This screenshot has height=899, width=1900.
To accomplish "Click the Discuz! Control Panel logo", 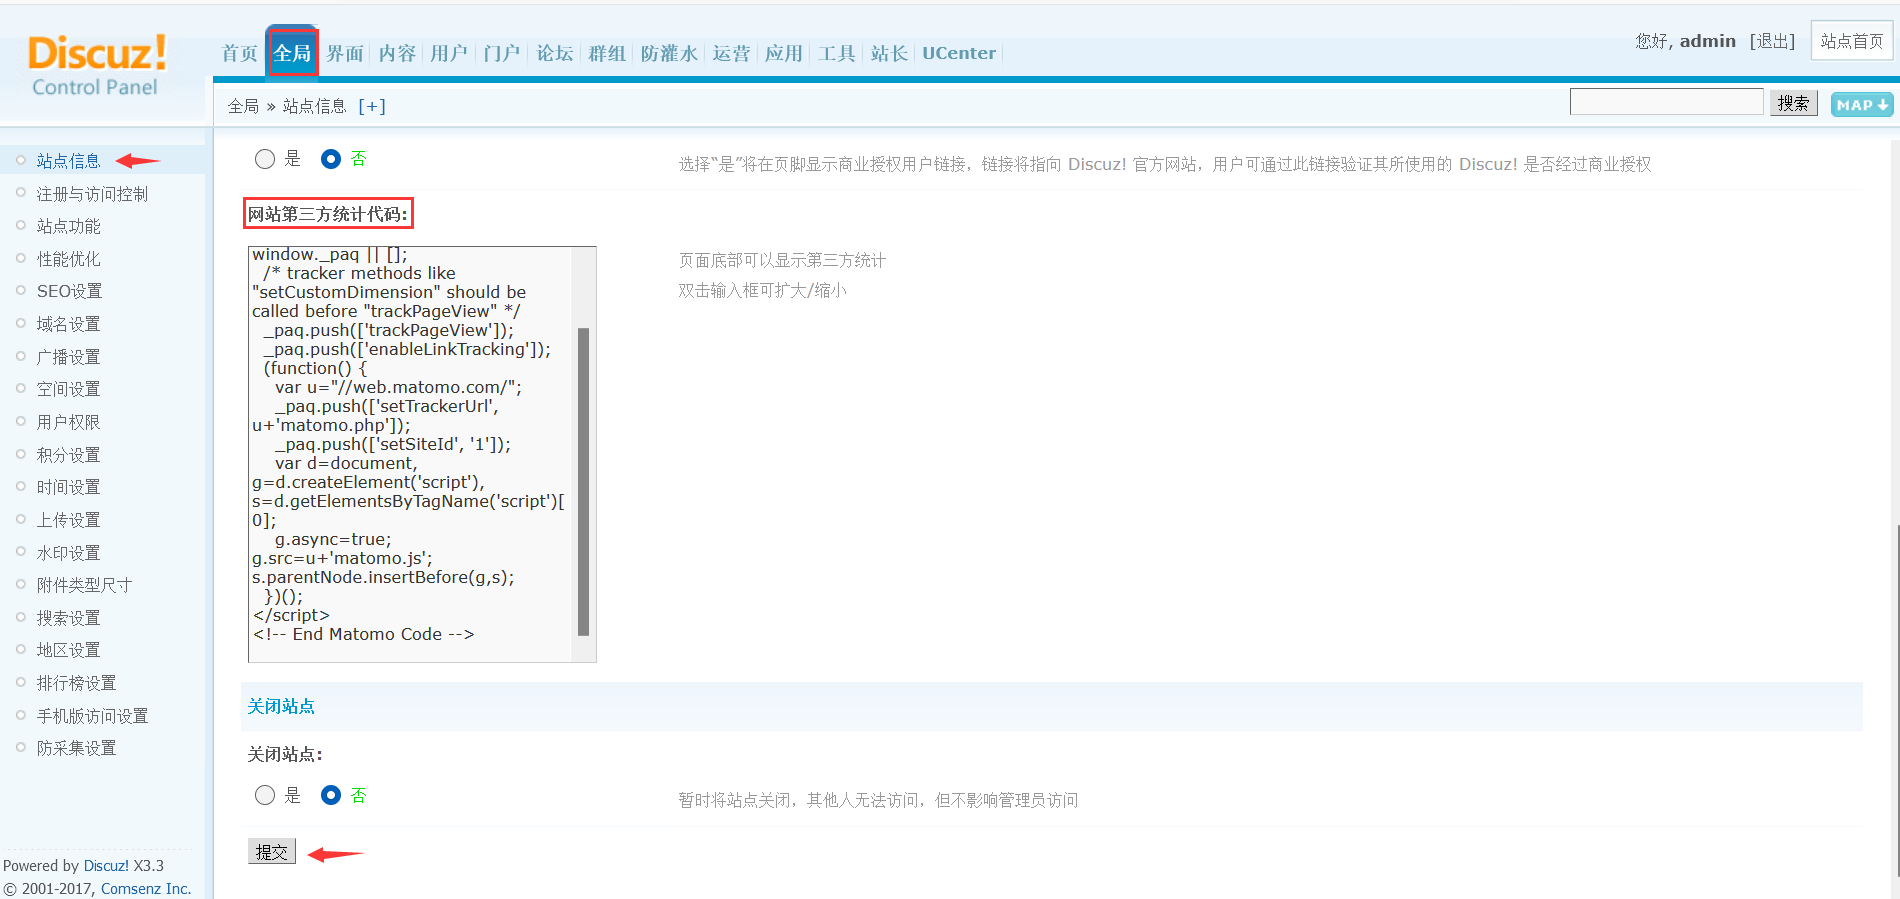I will (96, 66).
